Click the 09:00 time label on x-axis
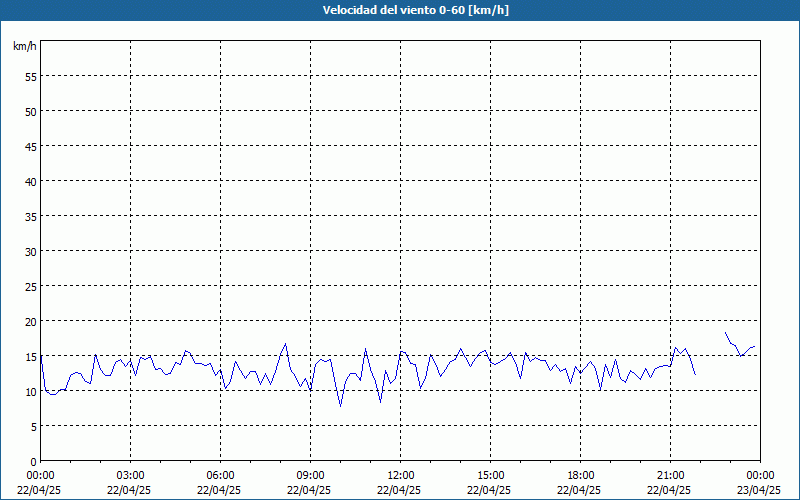Image resolution: width=800 pixels, height=500 pixels. click(x=310, y=476)
